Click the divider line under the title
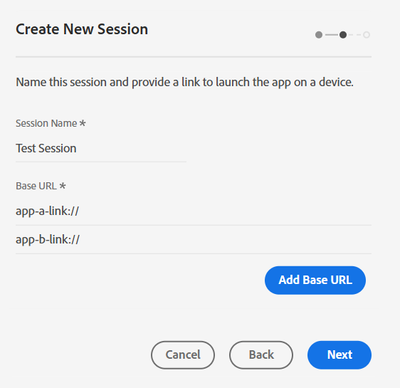The image size is (400, 388). [x=193, y=57]
